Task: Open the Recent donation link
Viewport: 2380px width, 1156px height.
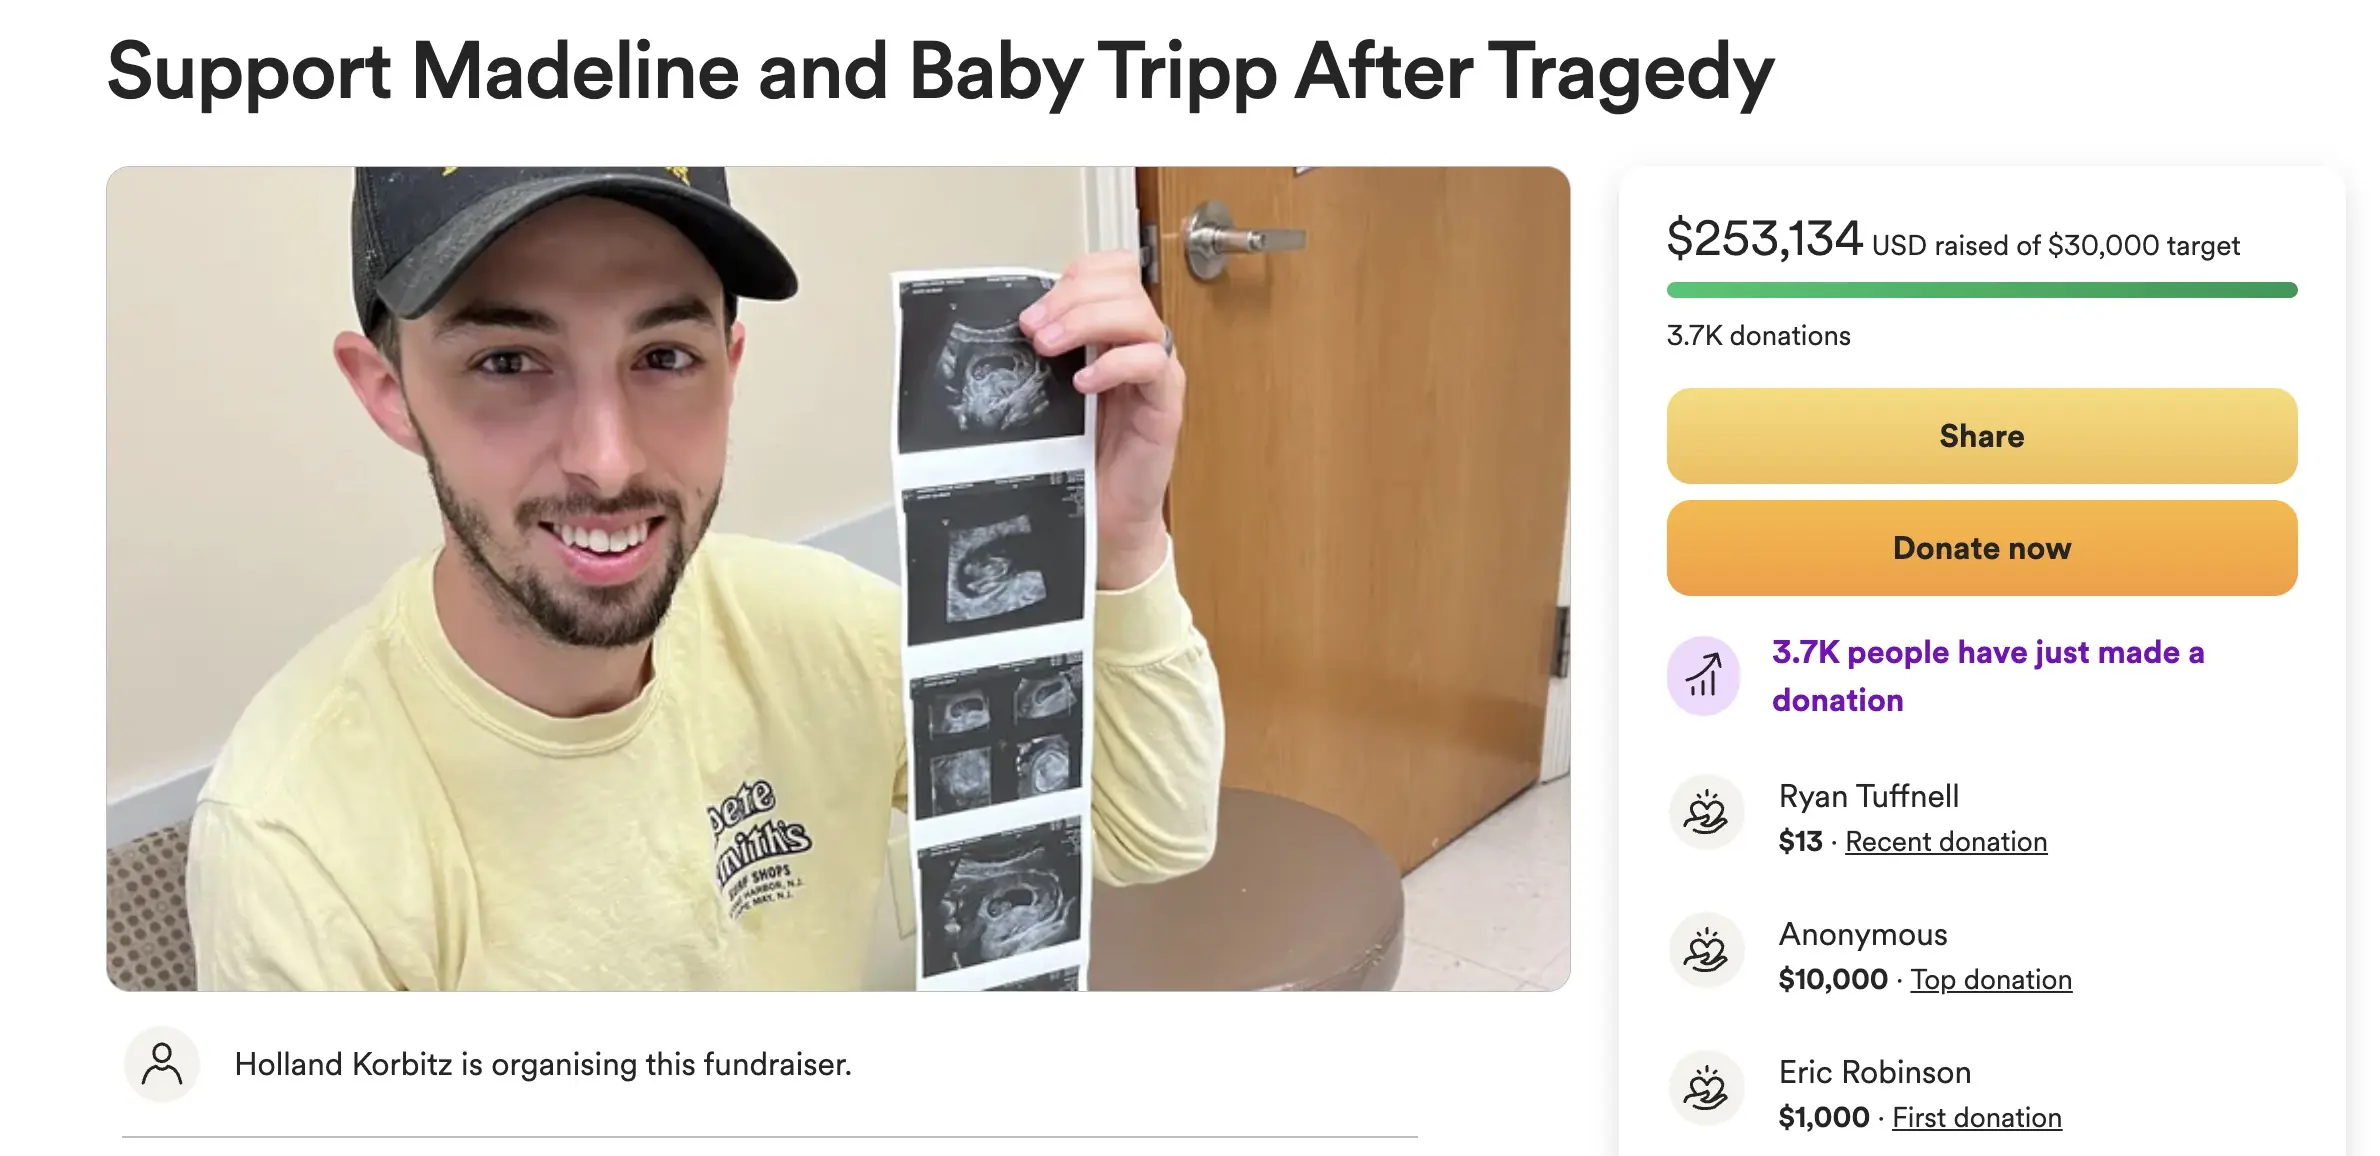Action: (1946, 842)
